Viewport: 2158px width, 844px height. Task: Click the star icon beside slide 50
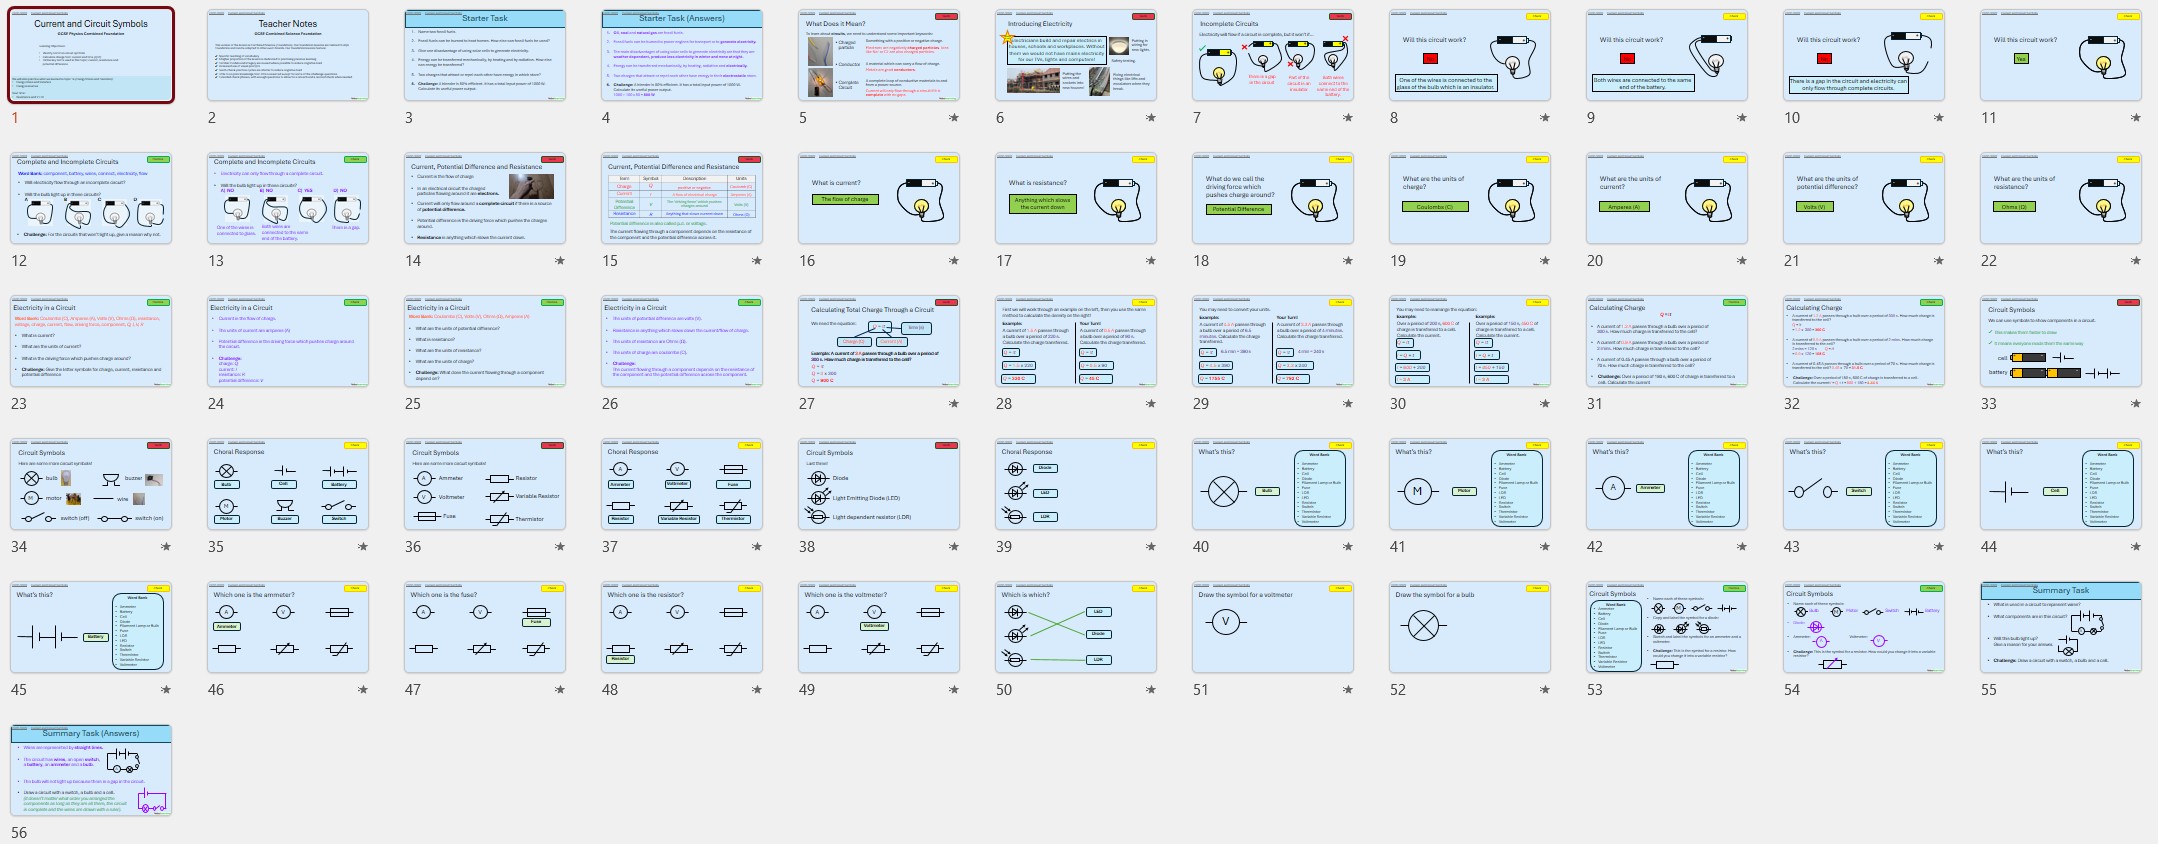(x=1150, y=690)
